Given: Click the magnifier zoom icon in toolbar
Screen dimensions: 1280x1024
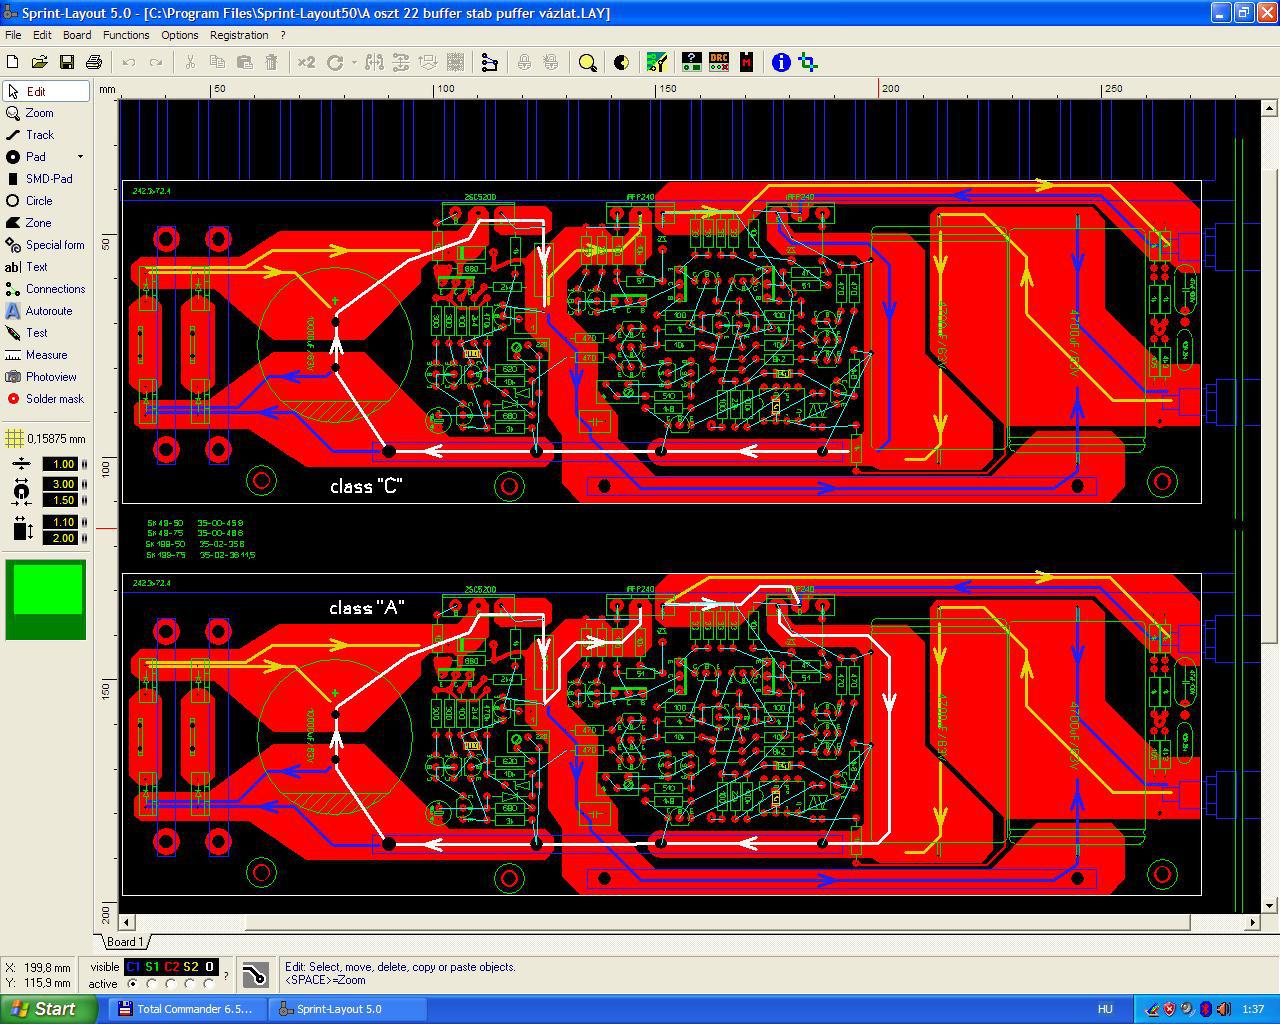Looking at the screenshot, I should click(x=588, y=62).
